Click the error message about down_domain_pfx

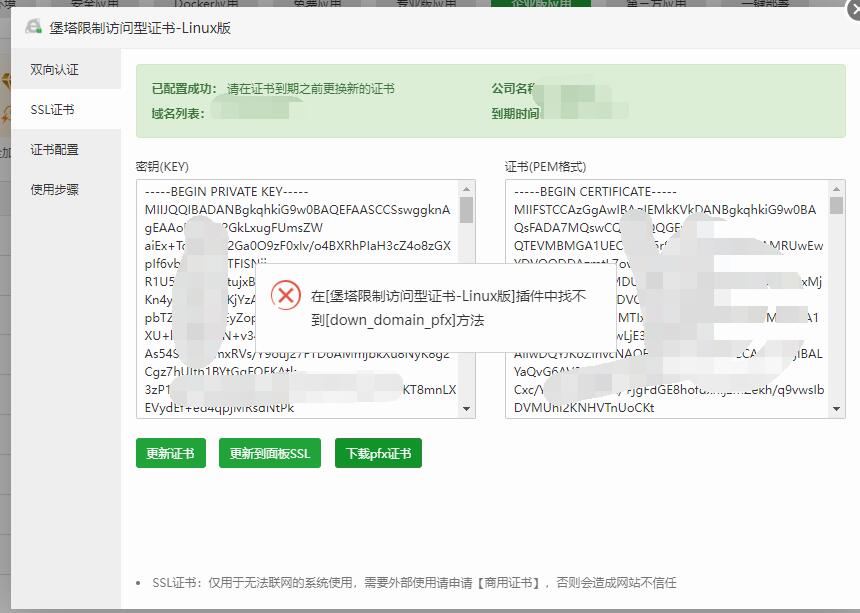pos(449,308)
